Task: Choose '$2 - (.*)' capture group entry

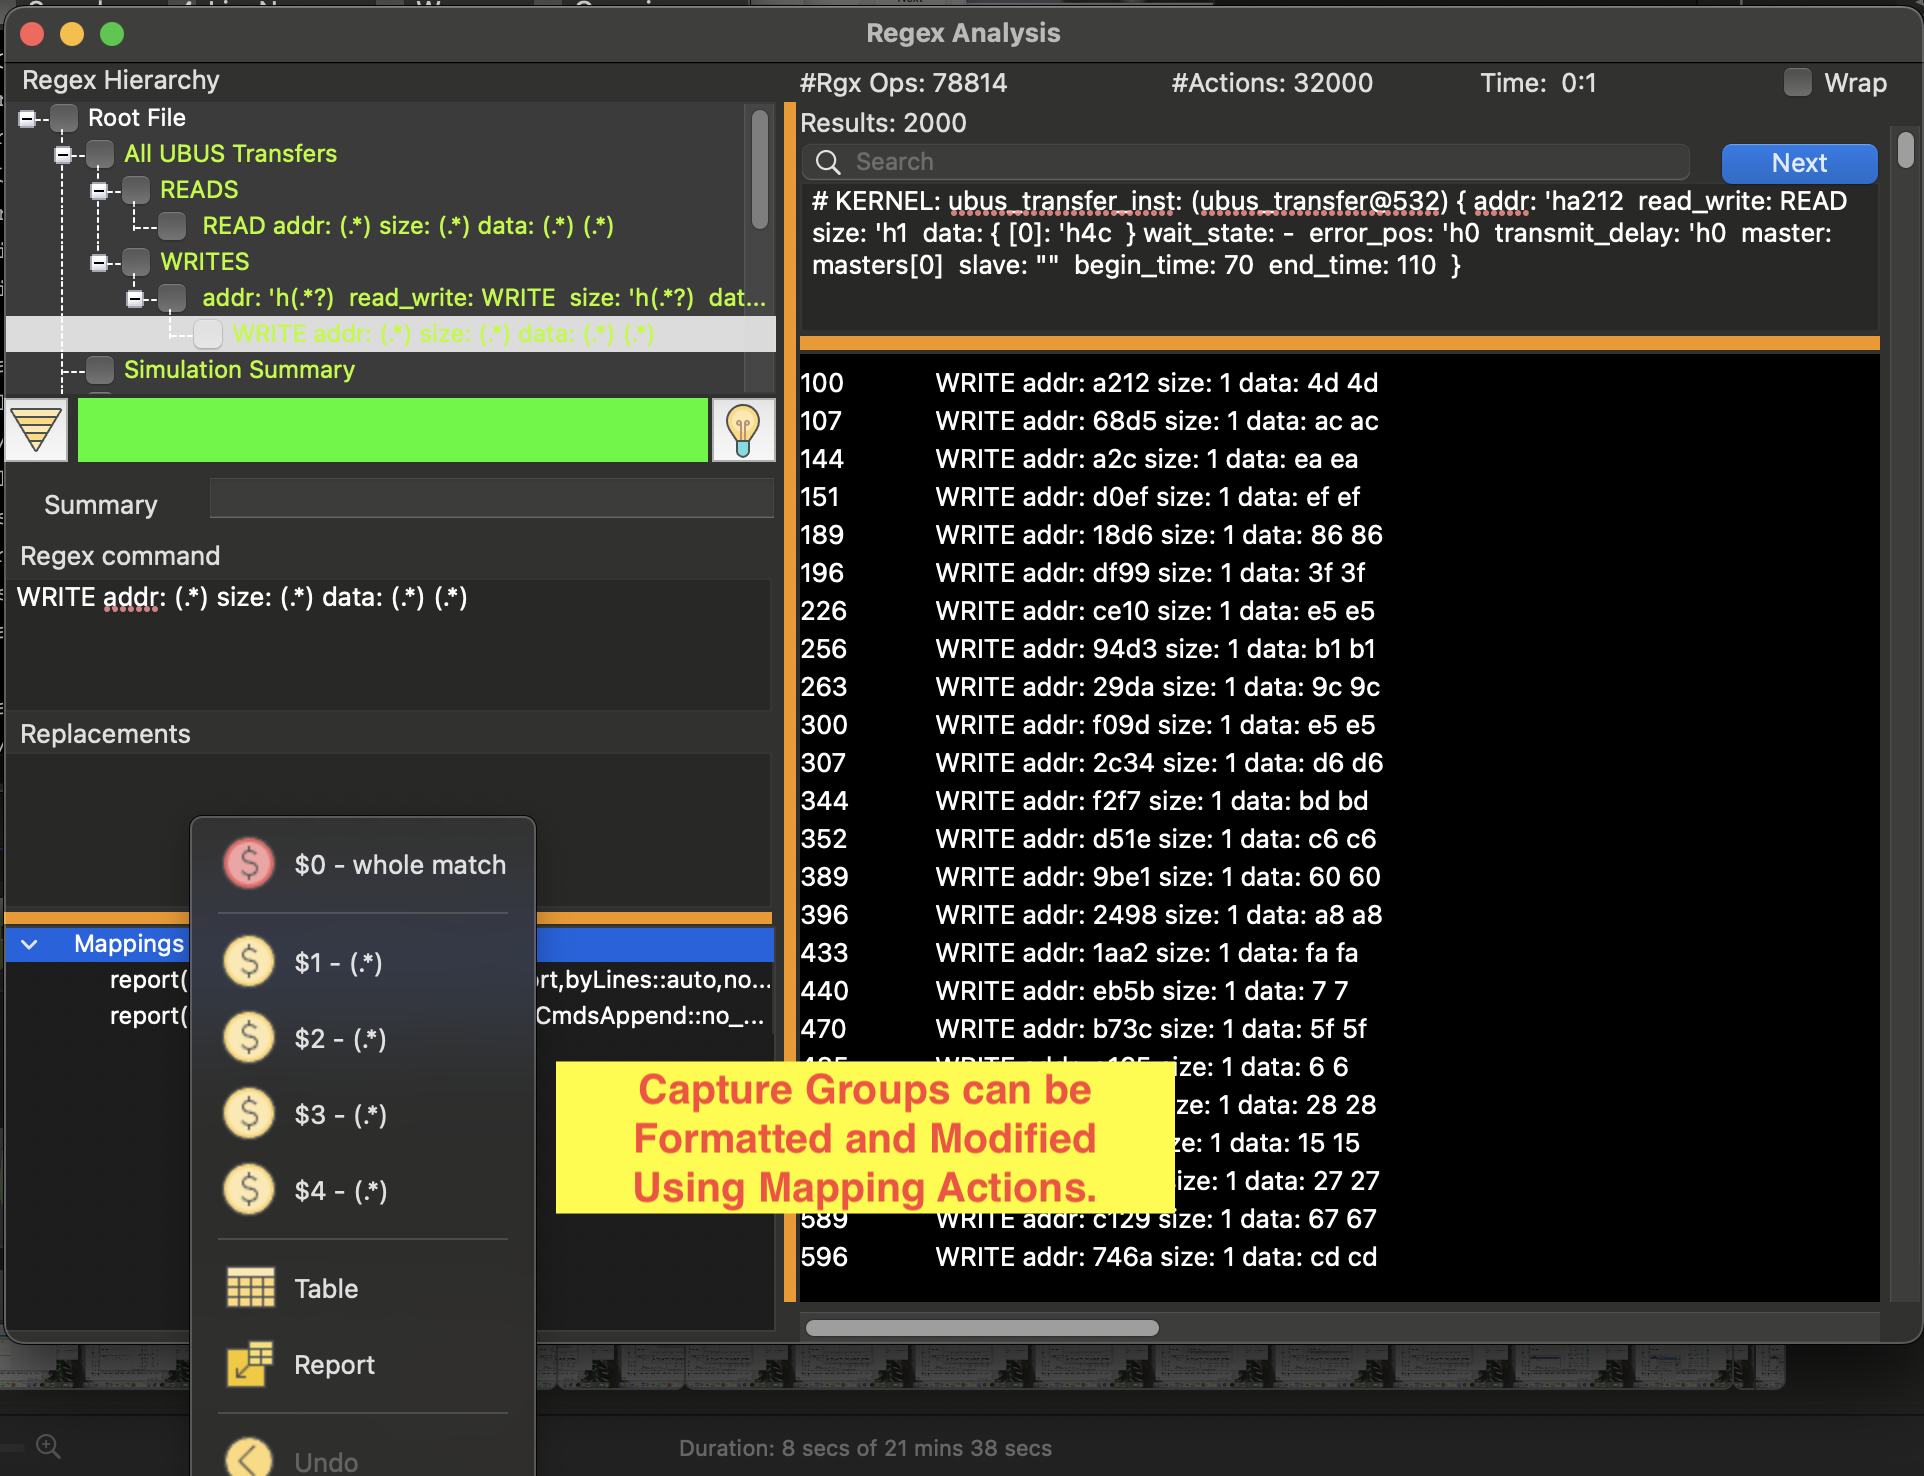Action: (x=364, y=1038)
